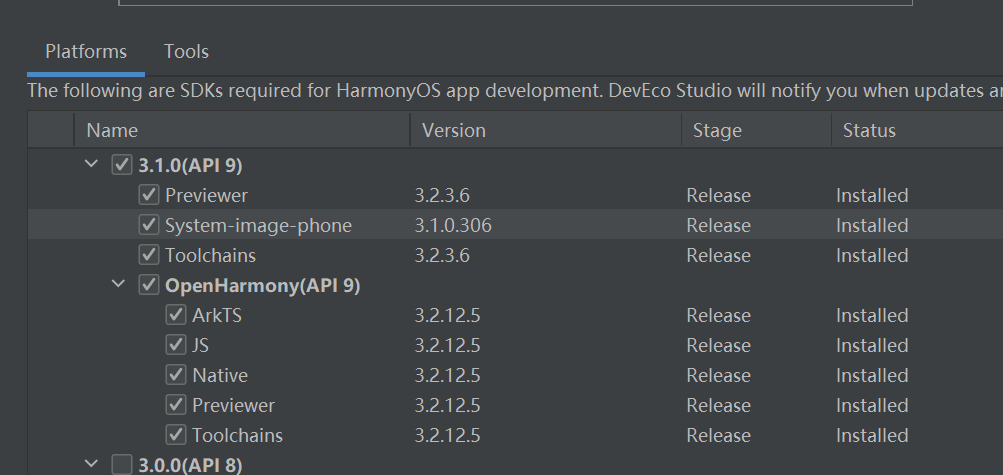
Task: Select the System-image-phone row
Action: tap(515, 224)
